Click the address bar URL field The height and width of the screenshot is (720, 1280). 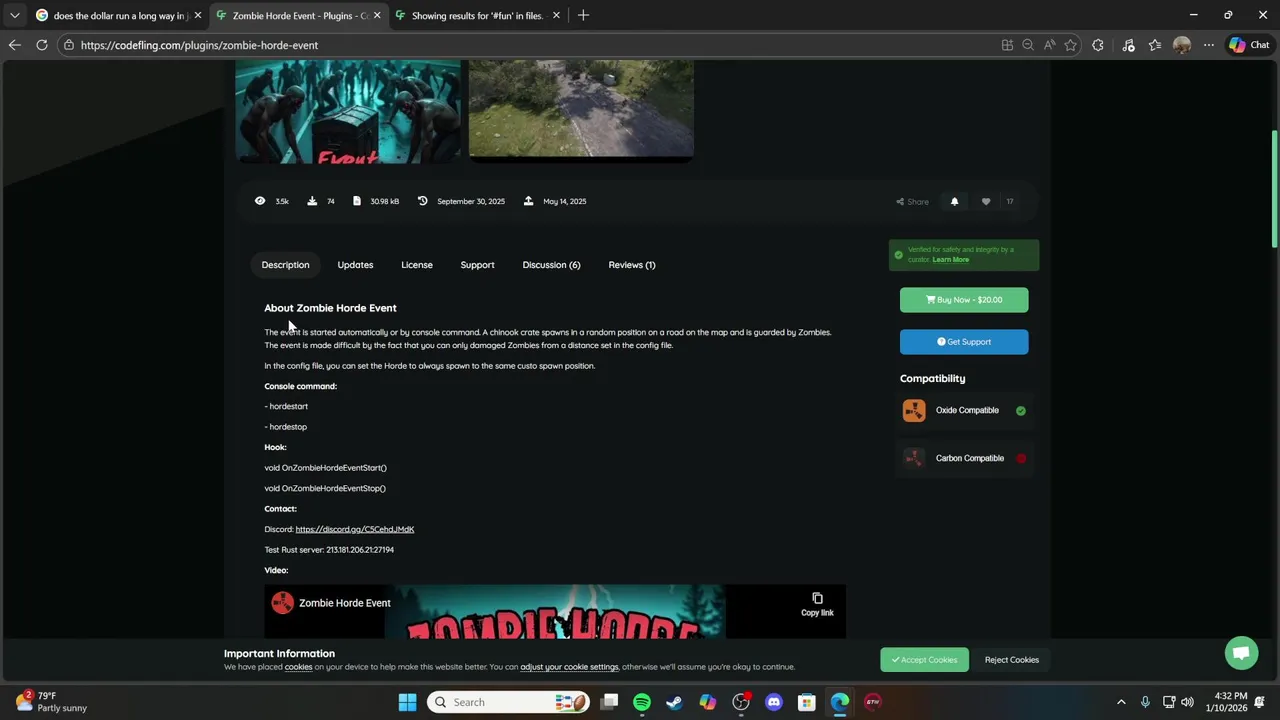point(530,45)
